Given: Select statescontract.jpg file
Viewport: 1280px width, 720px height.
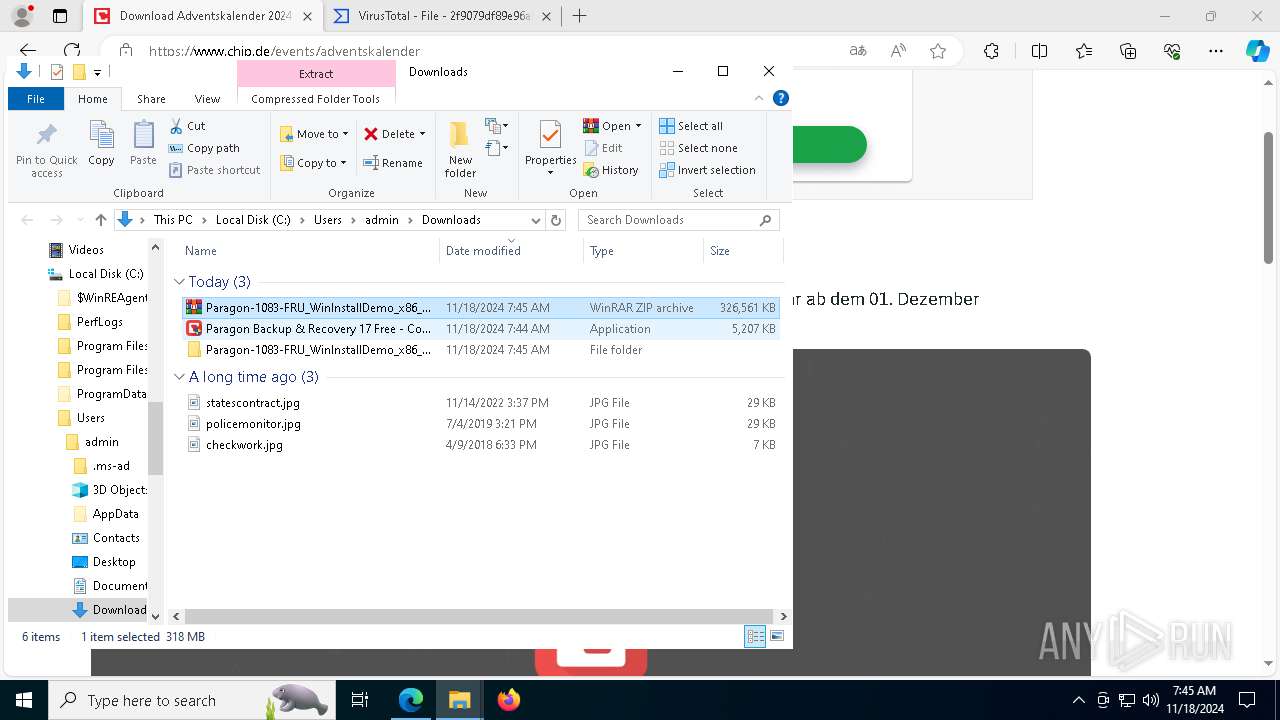Looking at the screenshot, I should (481, 403).
